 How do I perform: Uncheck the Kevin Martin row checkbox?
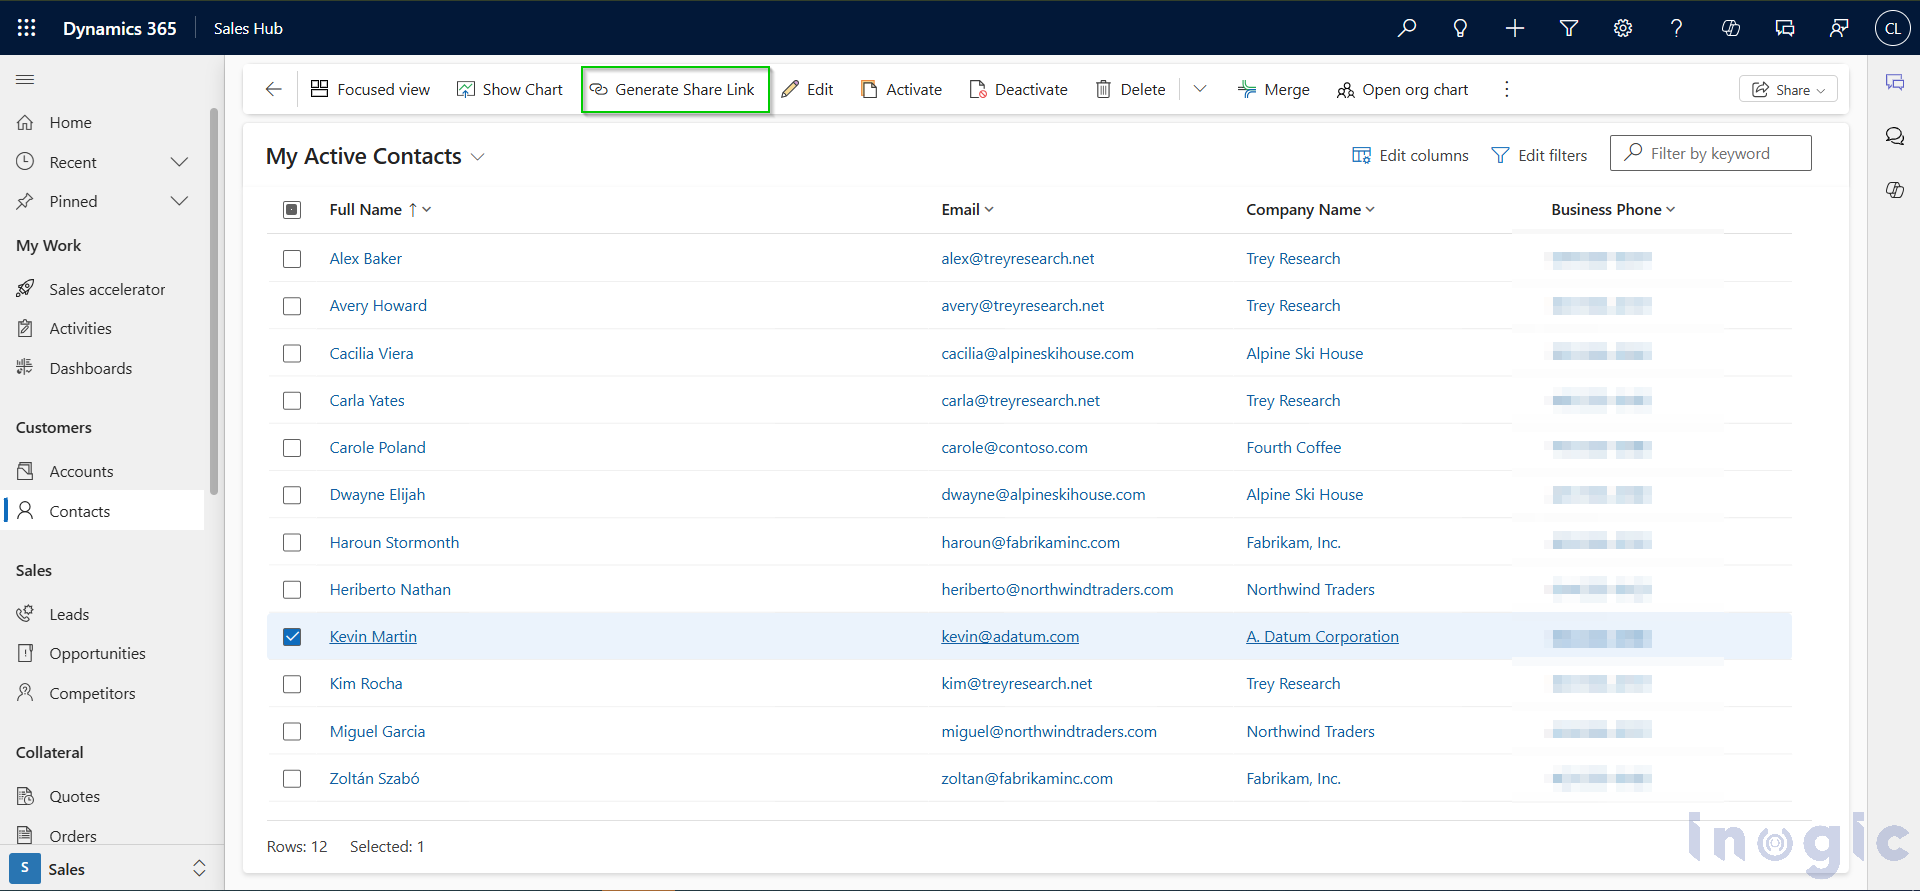292,637
